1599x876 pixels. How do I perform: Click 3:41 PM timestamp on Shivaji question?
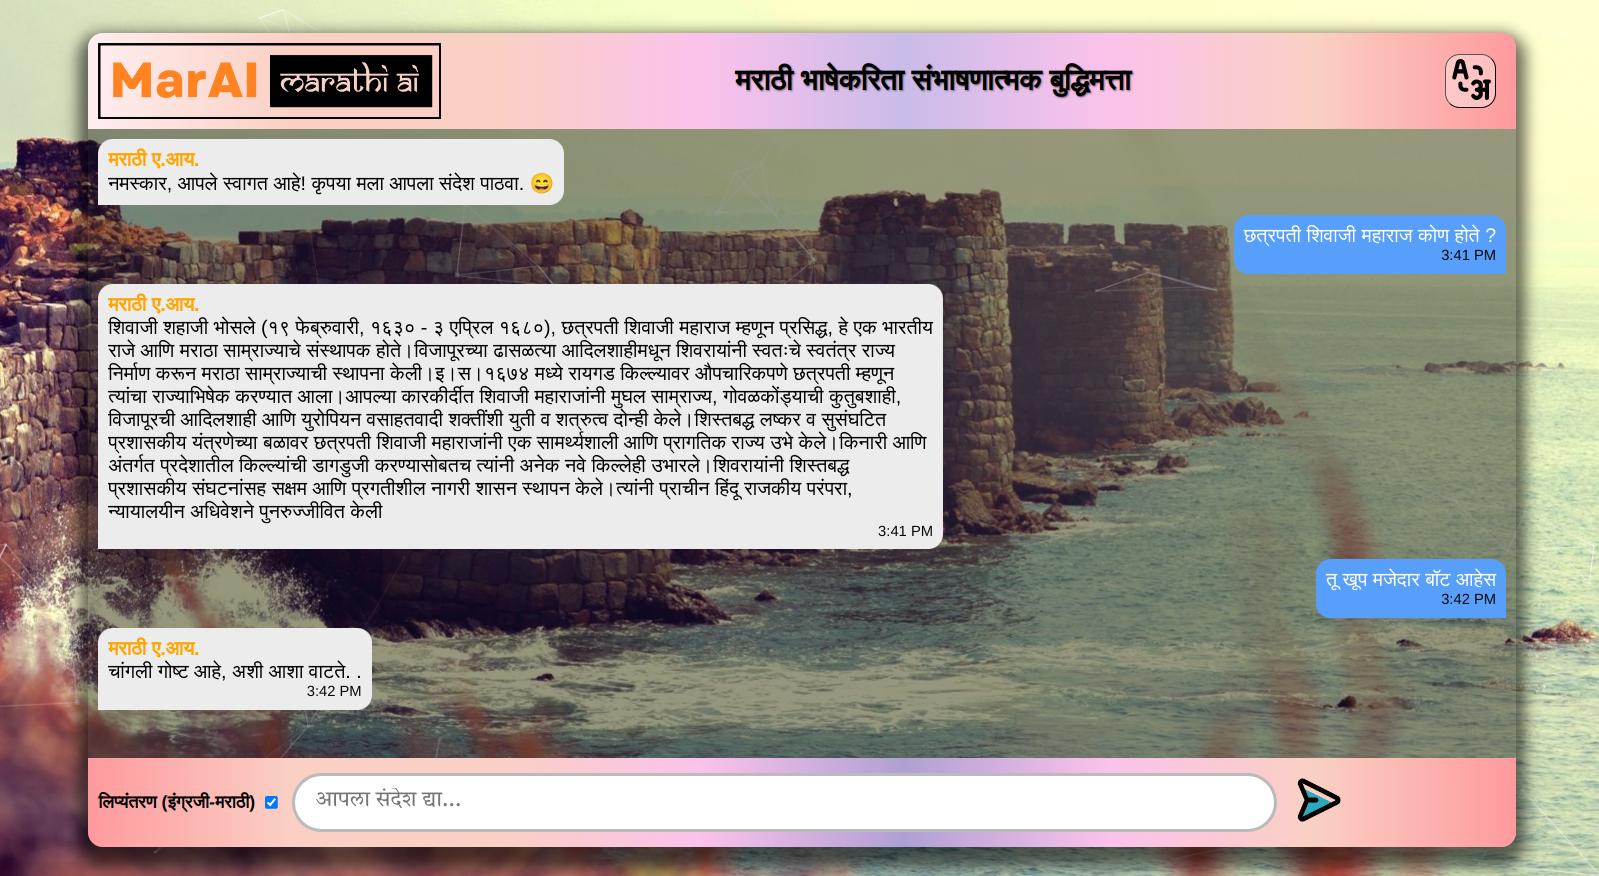click(x=1468, y=255)
